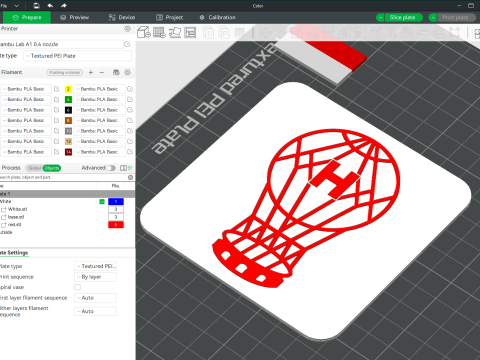Click the Add model cube icon
Screen dimensions: 480x360
144,32
